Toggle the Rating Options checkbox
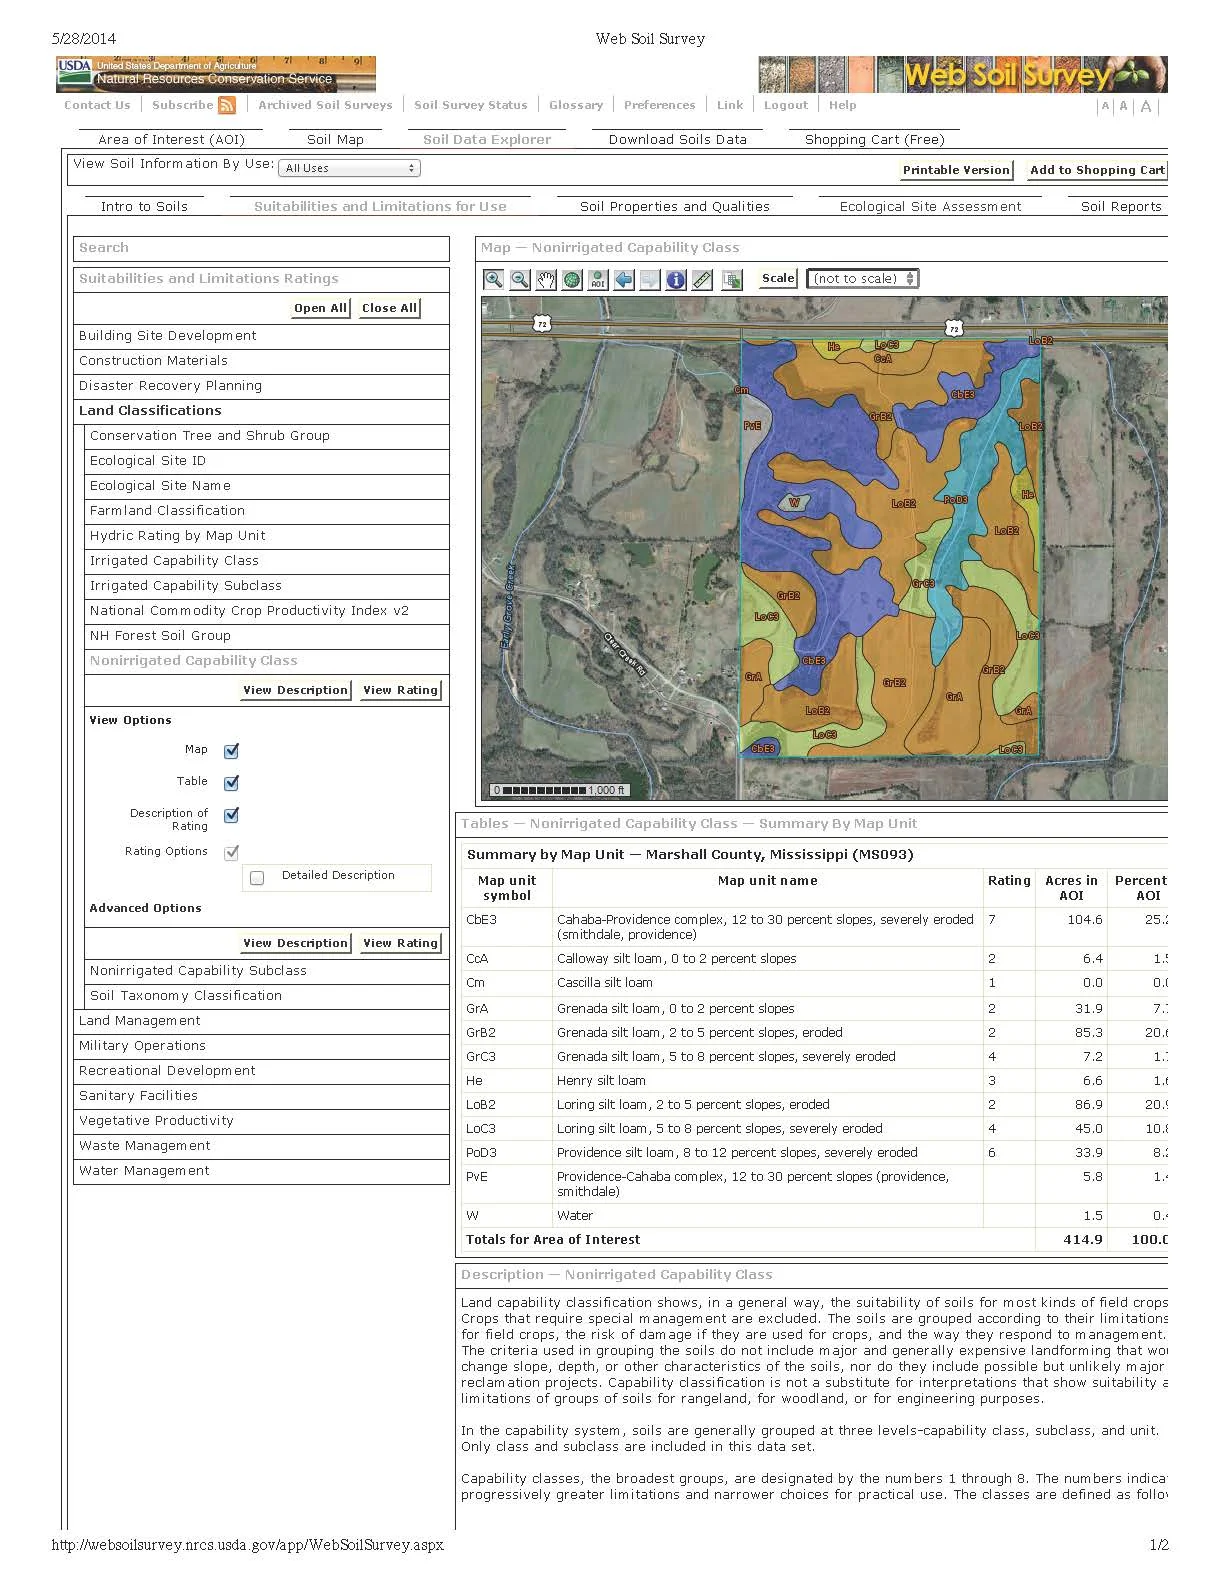 [x=231, y=852]
